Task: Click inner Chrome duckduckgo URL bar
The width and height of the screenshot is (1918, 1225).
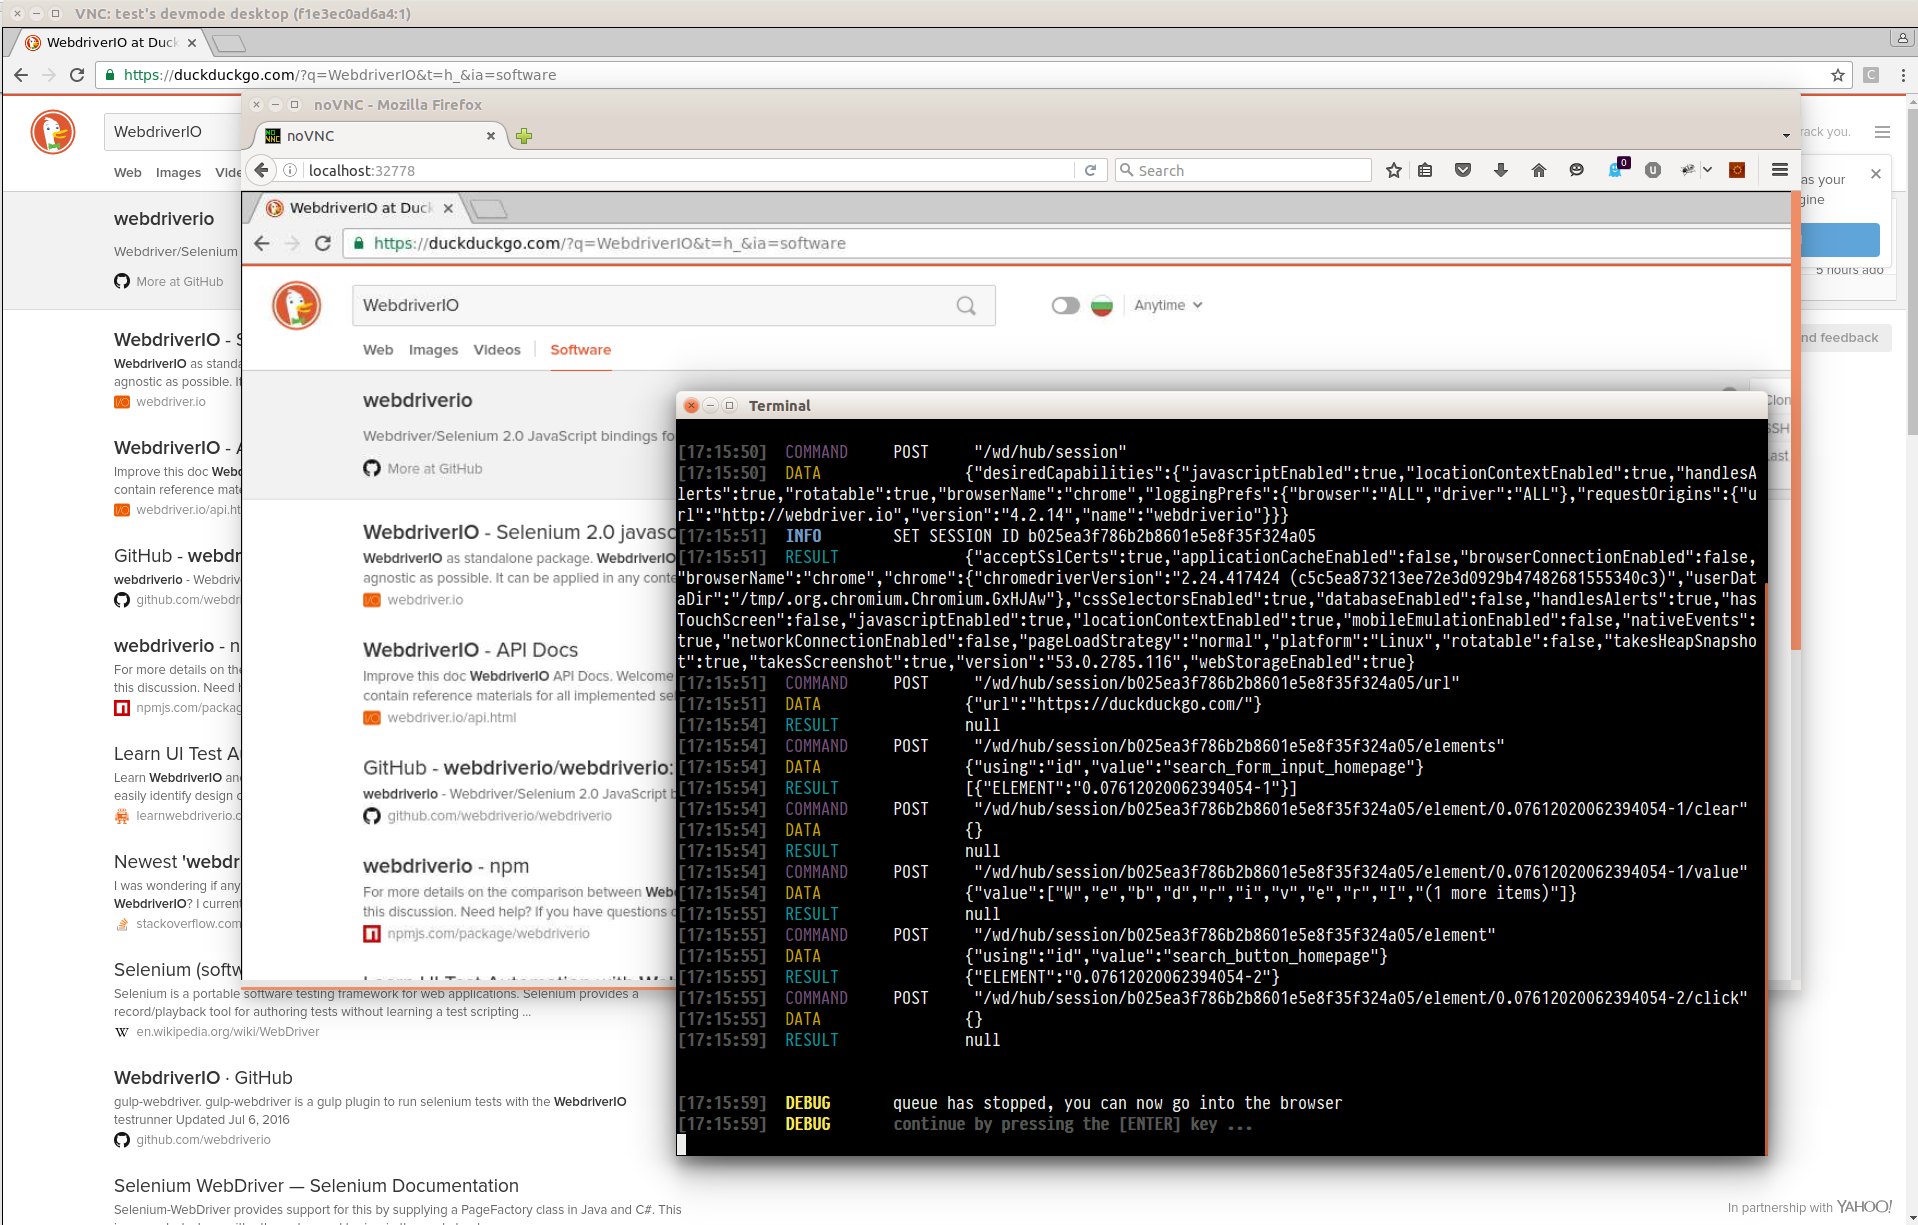Action: click(x=1065, y=243)
